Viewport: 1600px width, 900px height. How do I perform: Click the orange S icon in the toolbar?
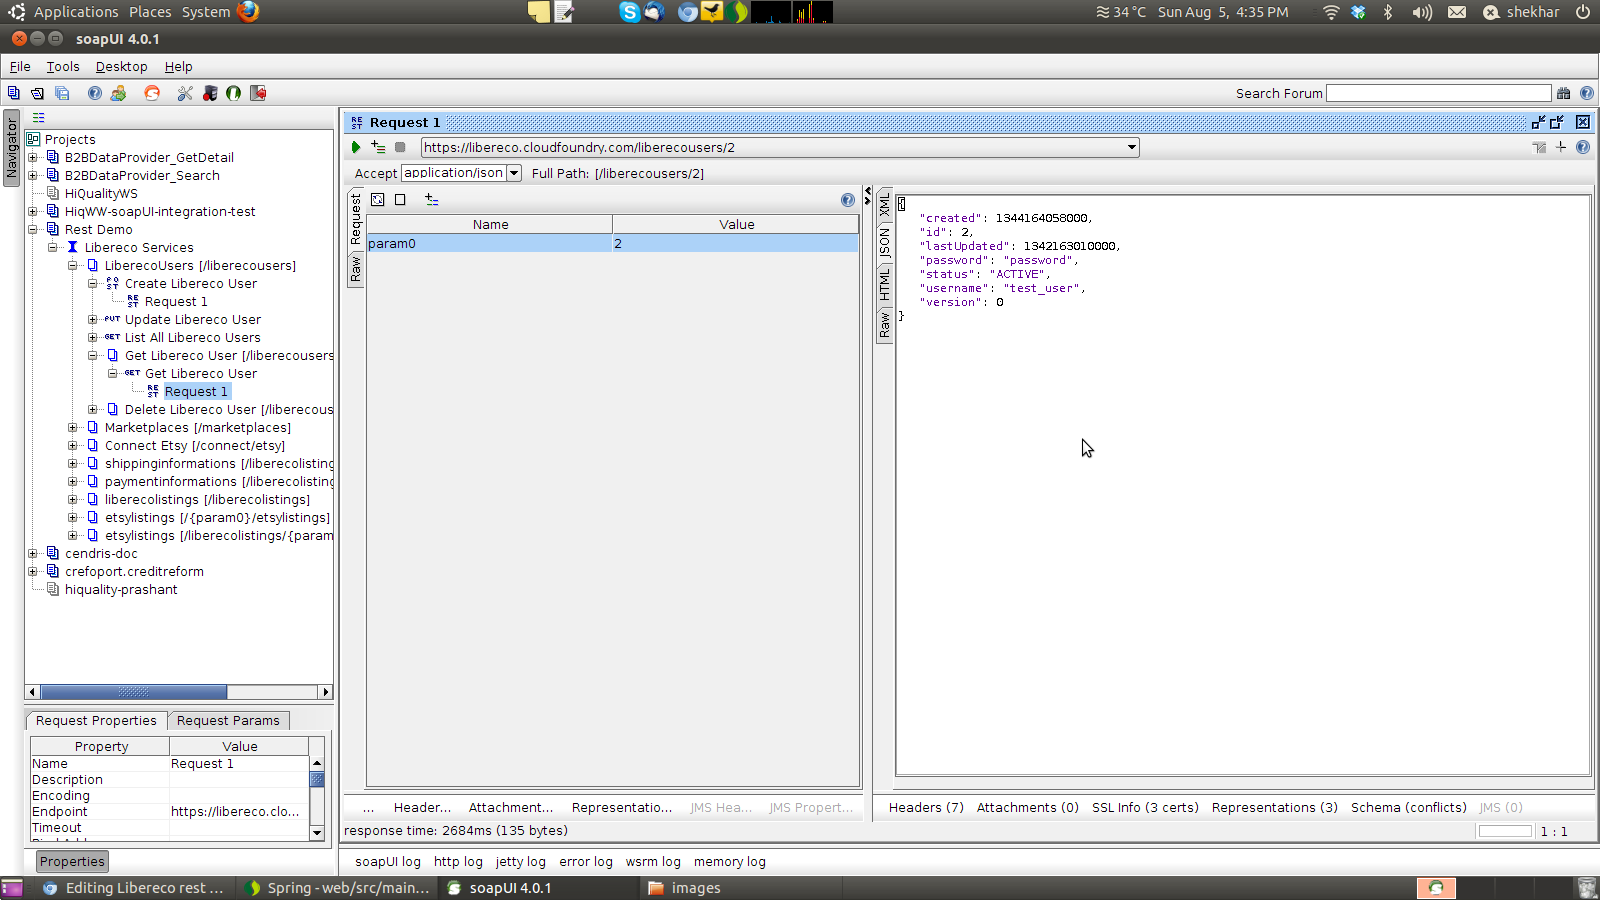click(x=152, y=93)
